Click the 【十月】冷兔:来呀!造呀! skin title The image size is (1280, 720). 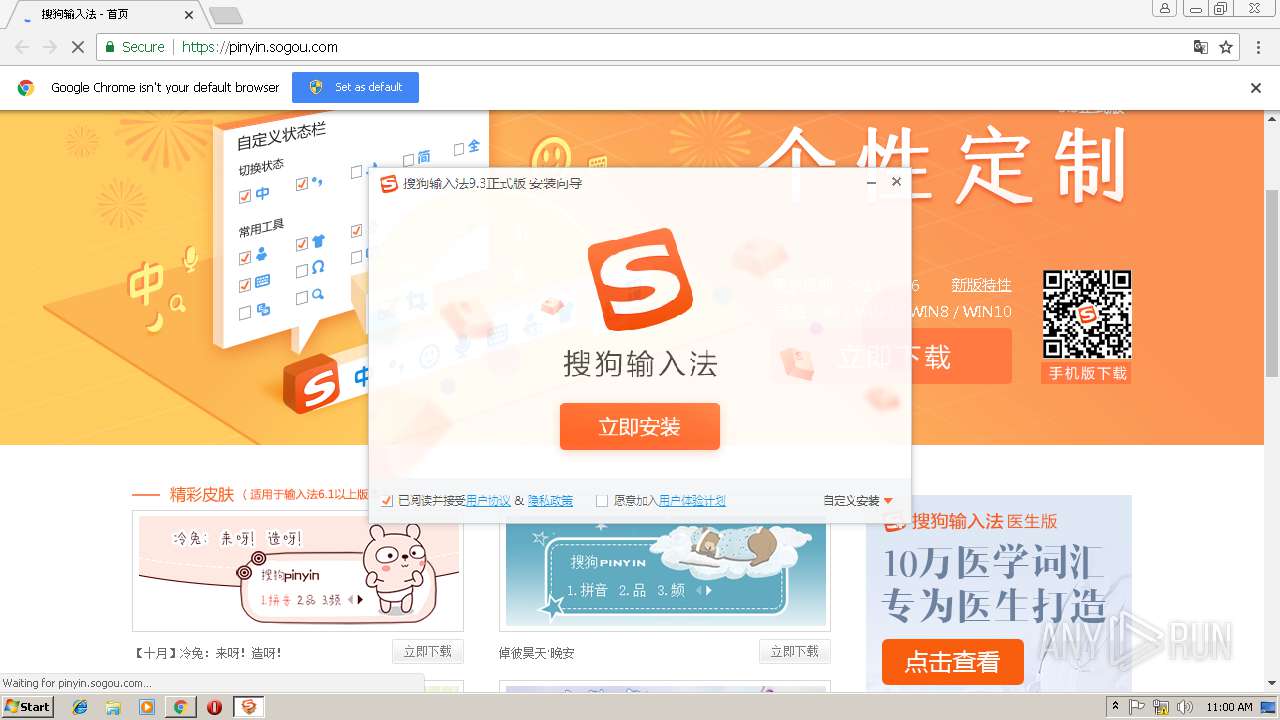[x=207, y=653]
